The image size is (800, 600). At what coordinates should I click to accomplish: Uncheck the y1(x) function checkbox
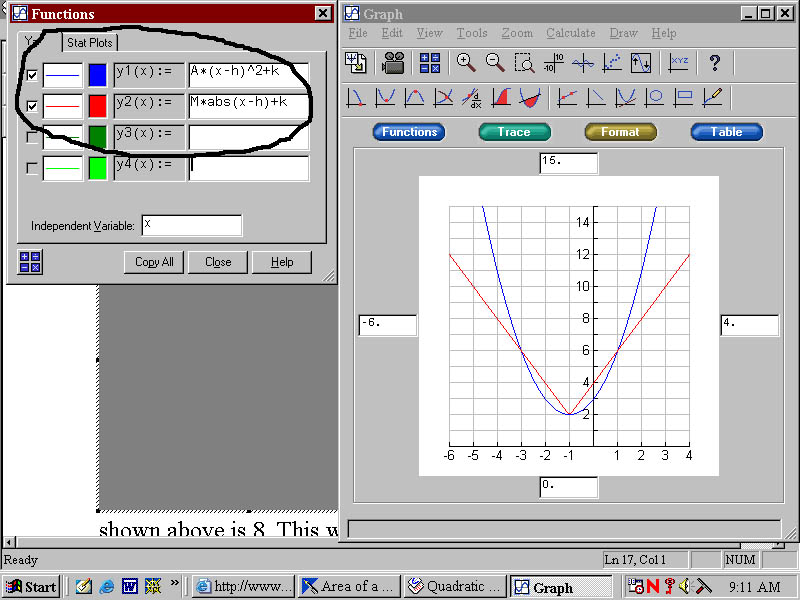pos(32,75)
